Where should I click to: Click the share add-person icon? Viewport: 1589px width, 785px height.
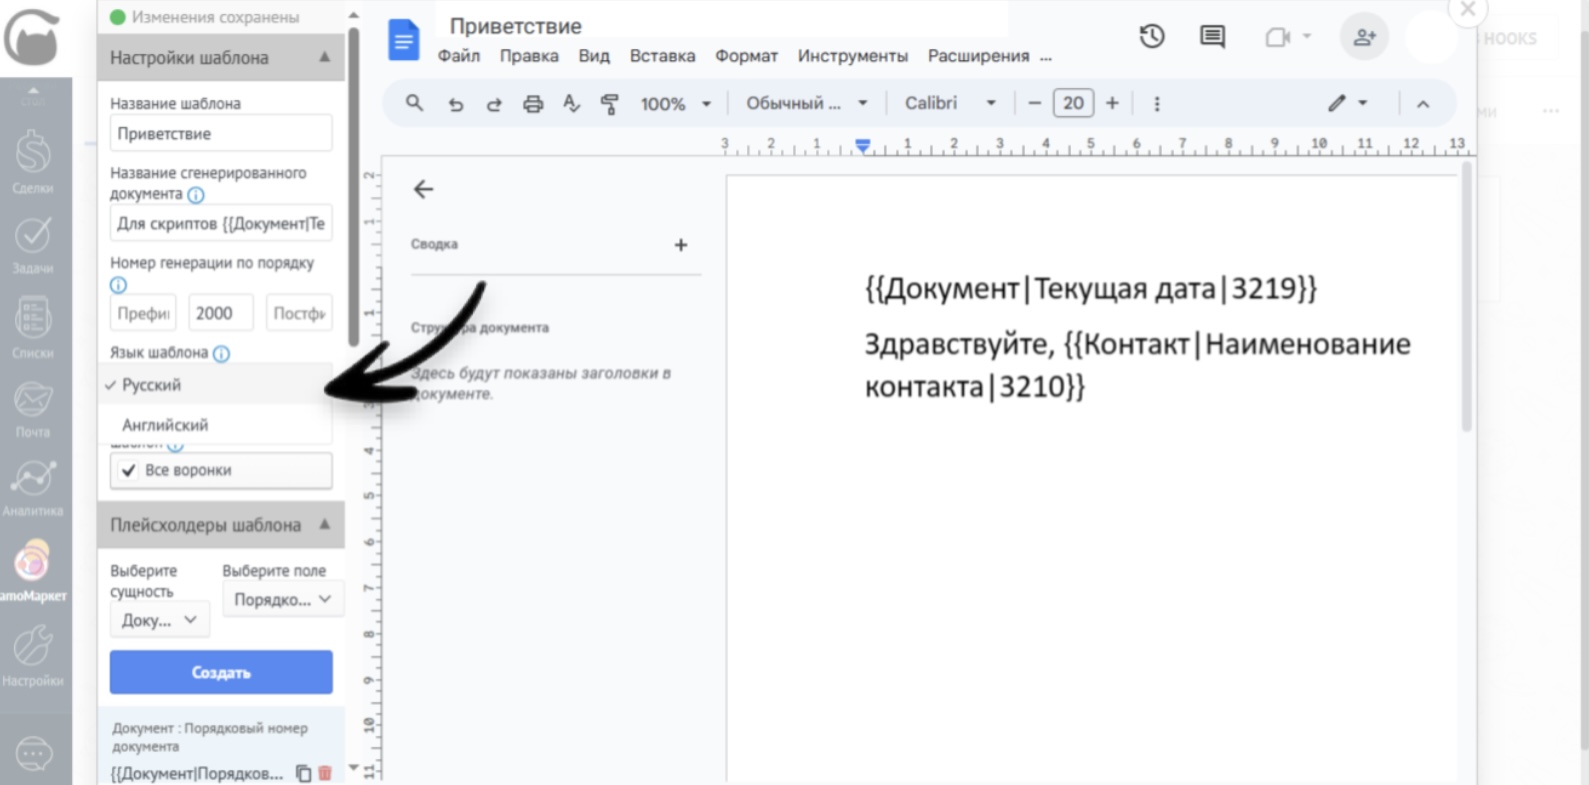pyautogui.click(x=1364, y=38)
